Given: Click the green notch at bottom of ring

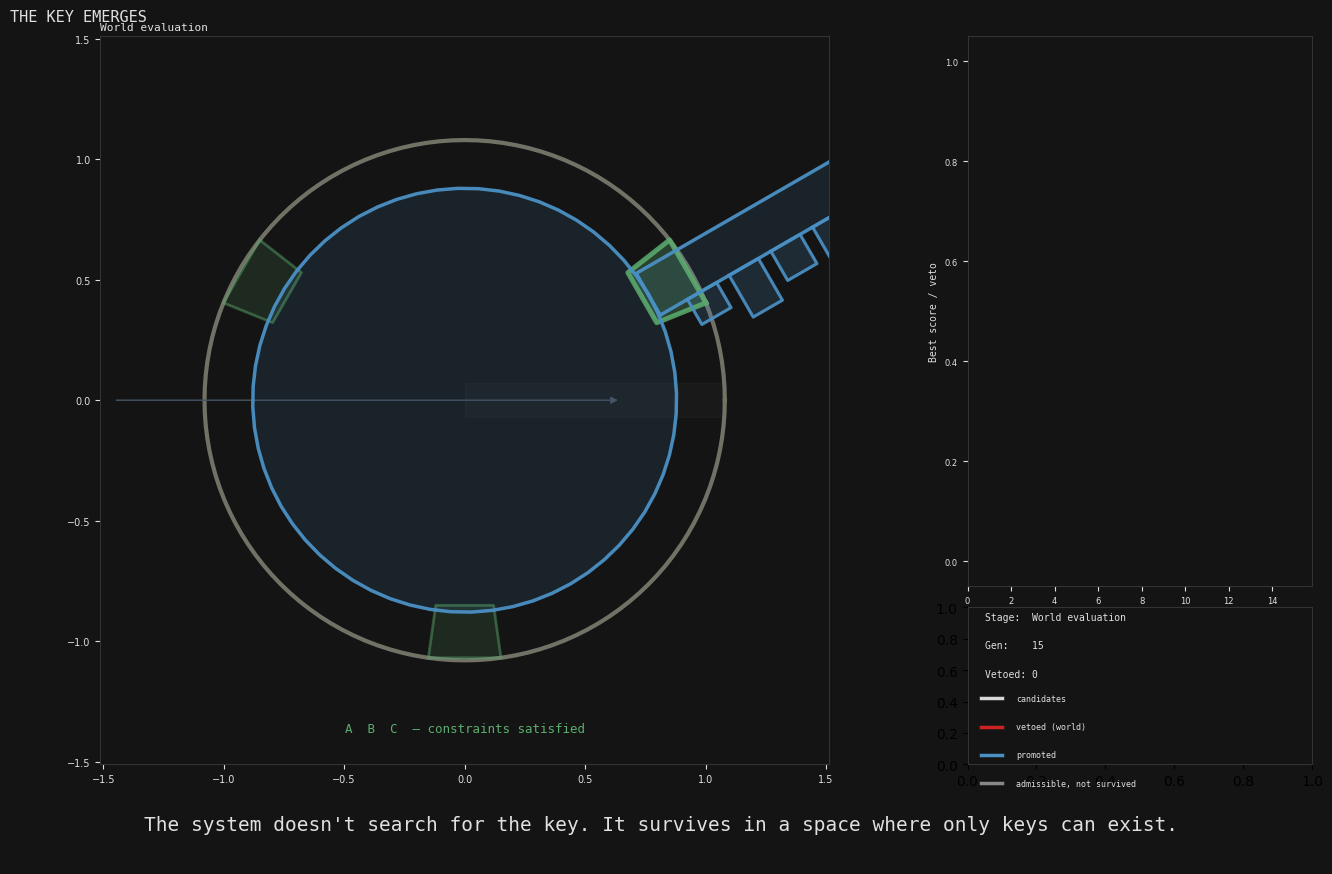Looking at the screenshot, I should coord(464,631).
